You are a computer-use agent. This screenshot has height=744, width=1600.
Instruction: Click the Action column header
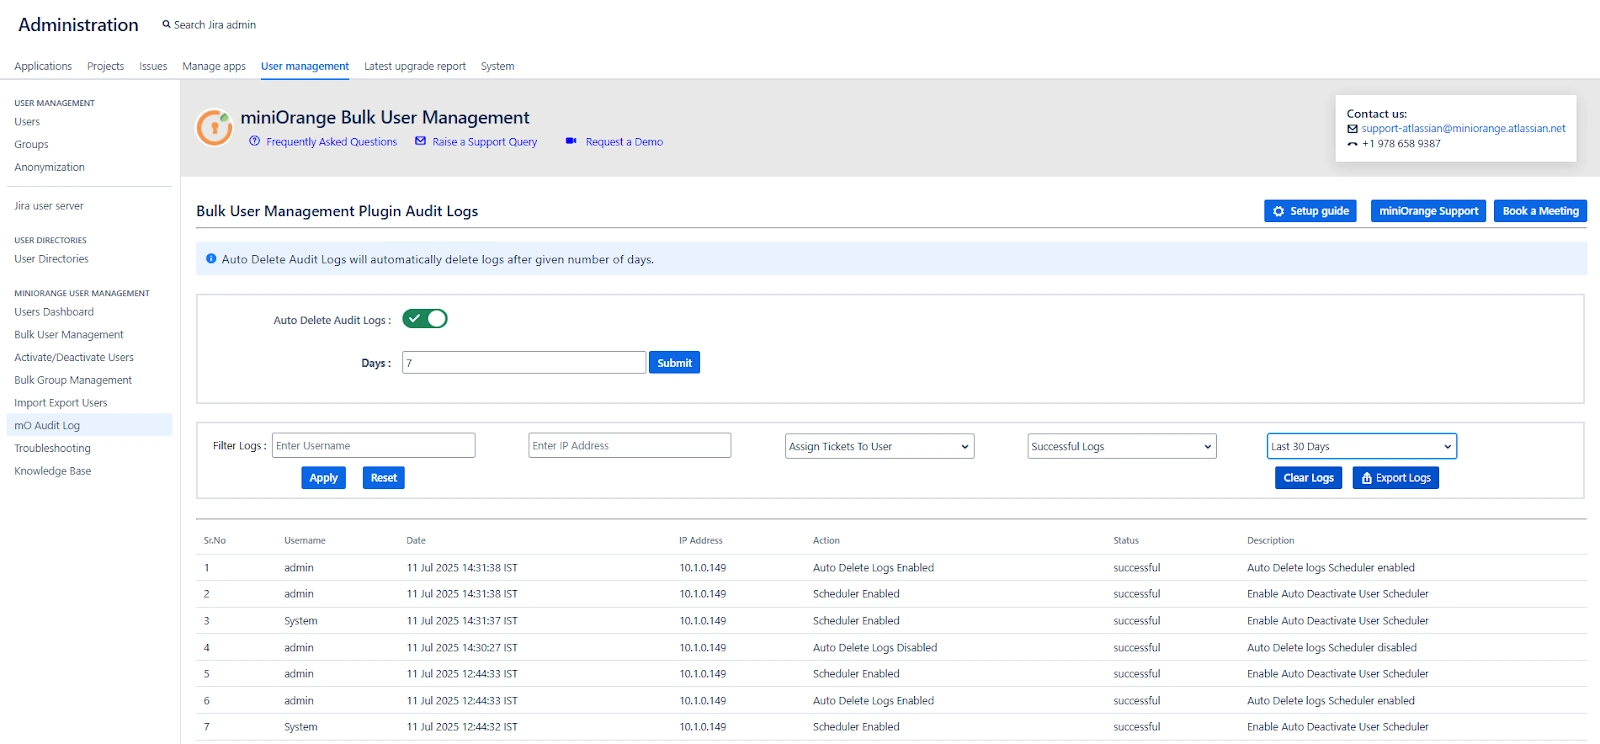click(826, 540)
